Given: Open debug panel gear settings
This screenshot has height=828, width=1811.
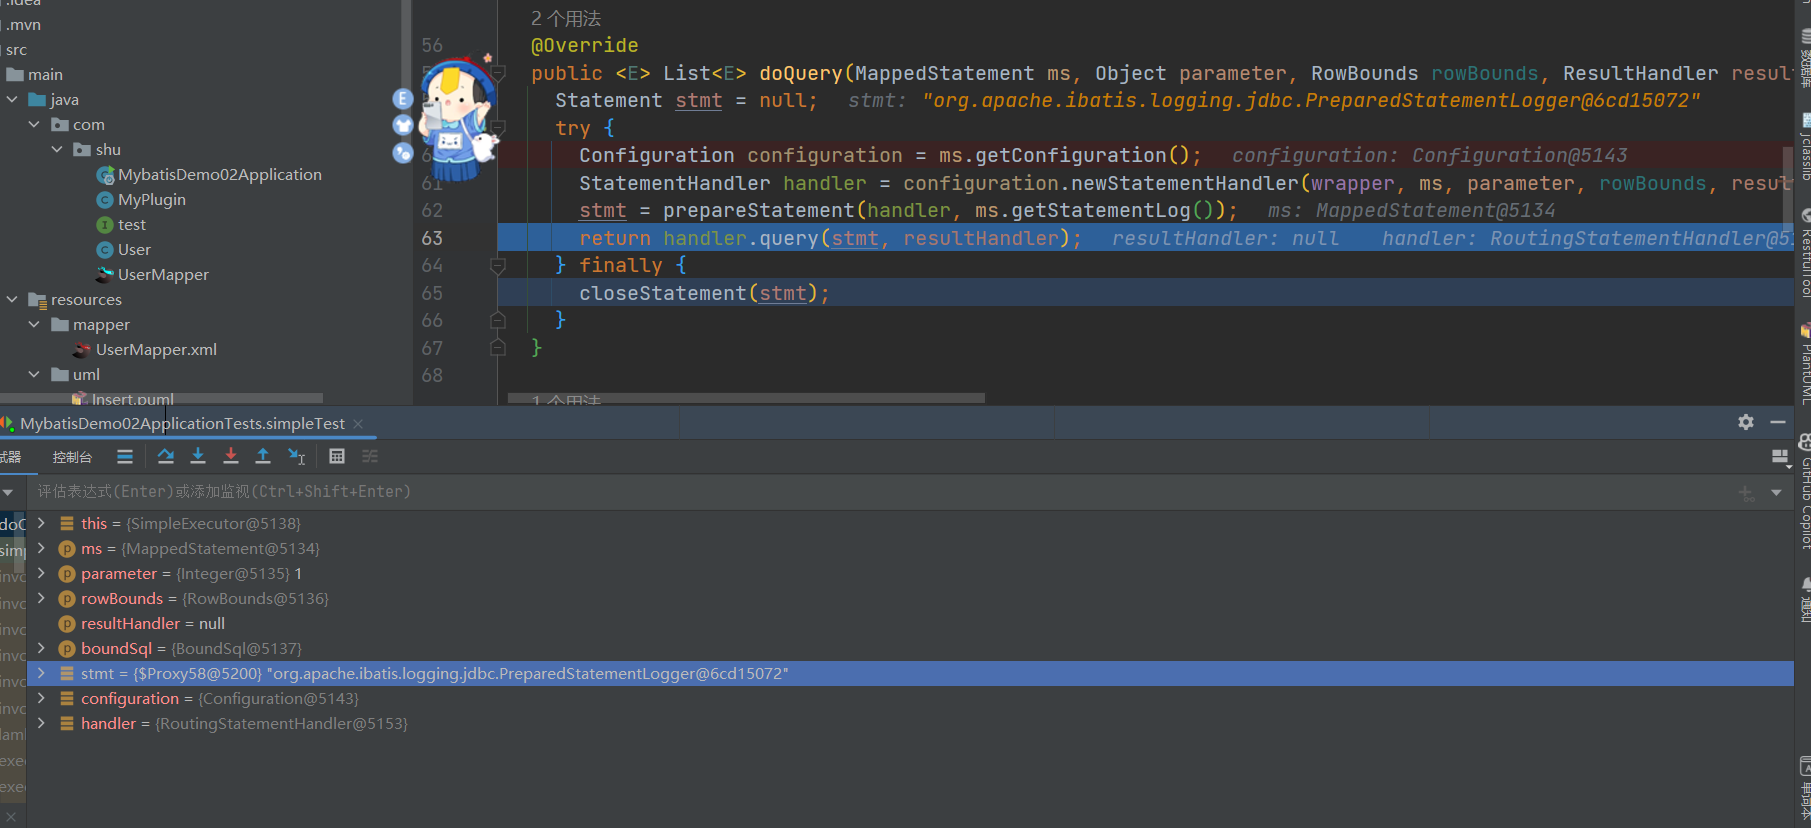Looking at the screenshot, I should pos(1746,422).
